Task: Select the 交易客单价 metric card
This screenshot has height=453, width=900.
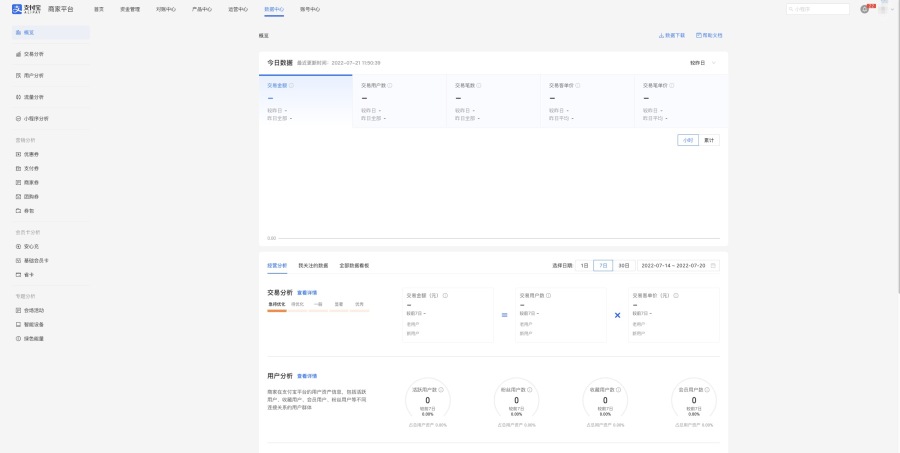Action: 587,101
